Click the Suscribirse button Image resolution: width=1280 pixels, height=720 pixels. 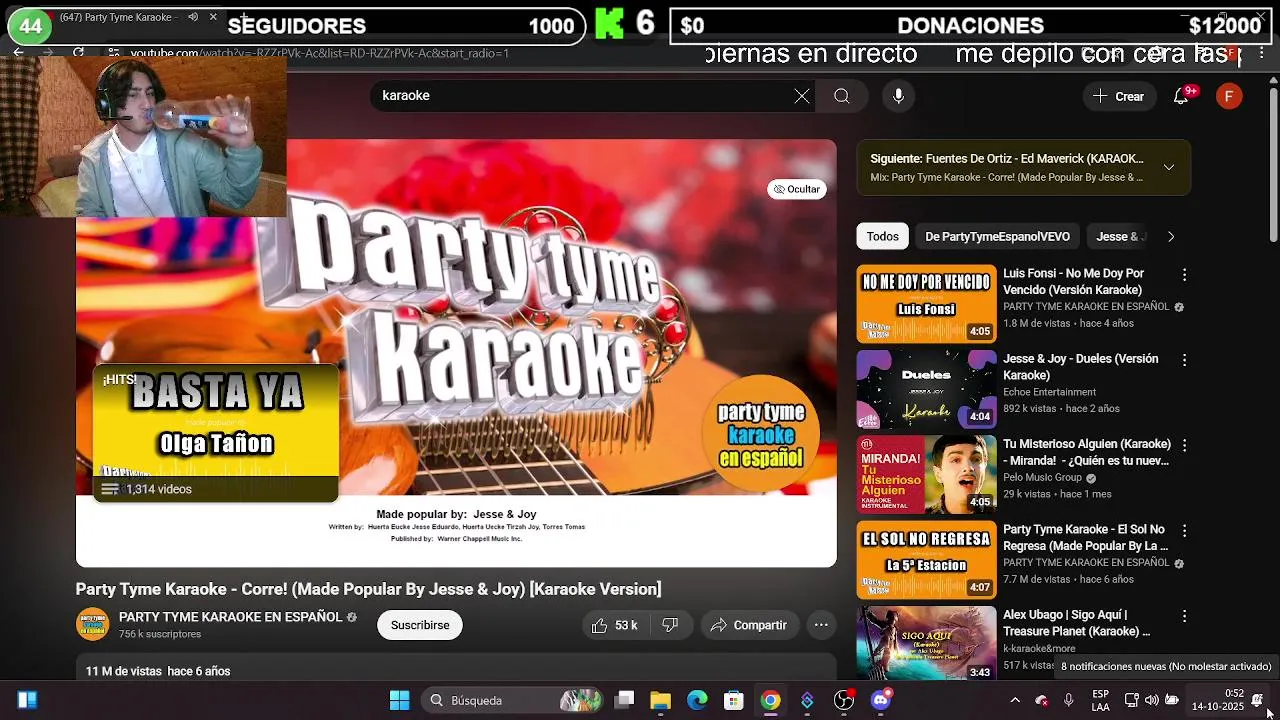point(420,625)
